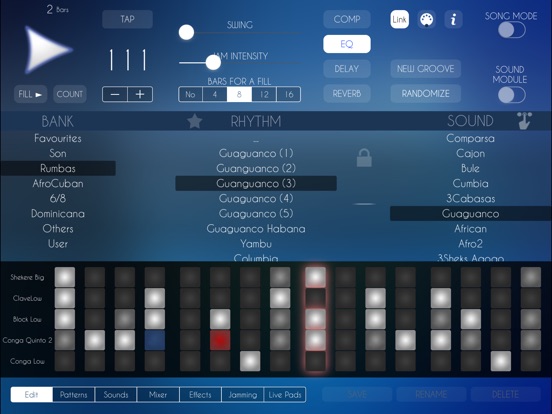Open the MIDI settings icon
552x414 pixels.
(426, 19)
